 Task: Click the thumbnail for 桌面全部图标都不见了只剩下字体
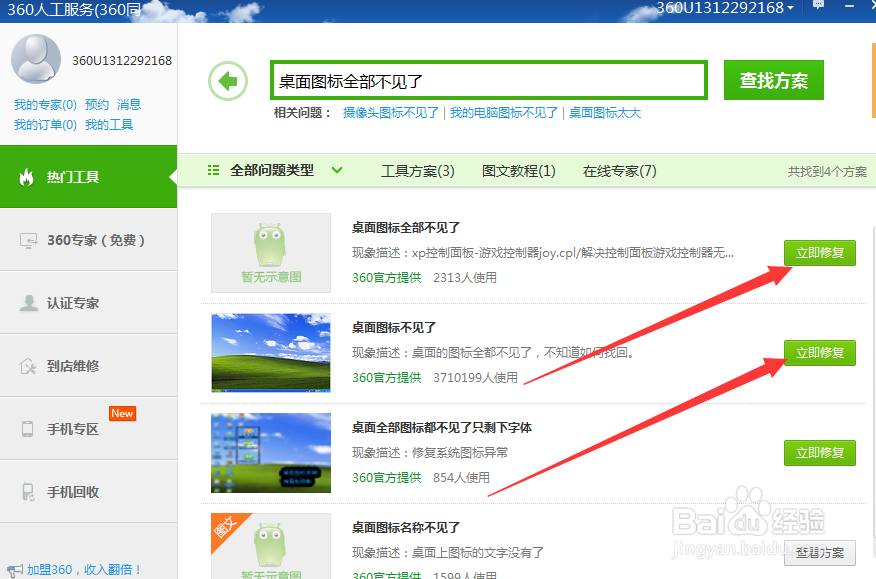[x=271, y=453]
